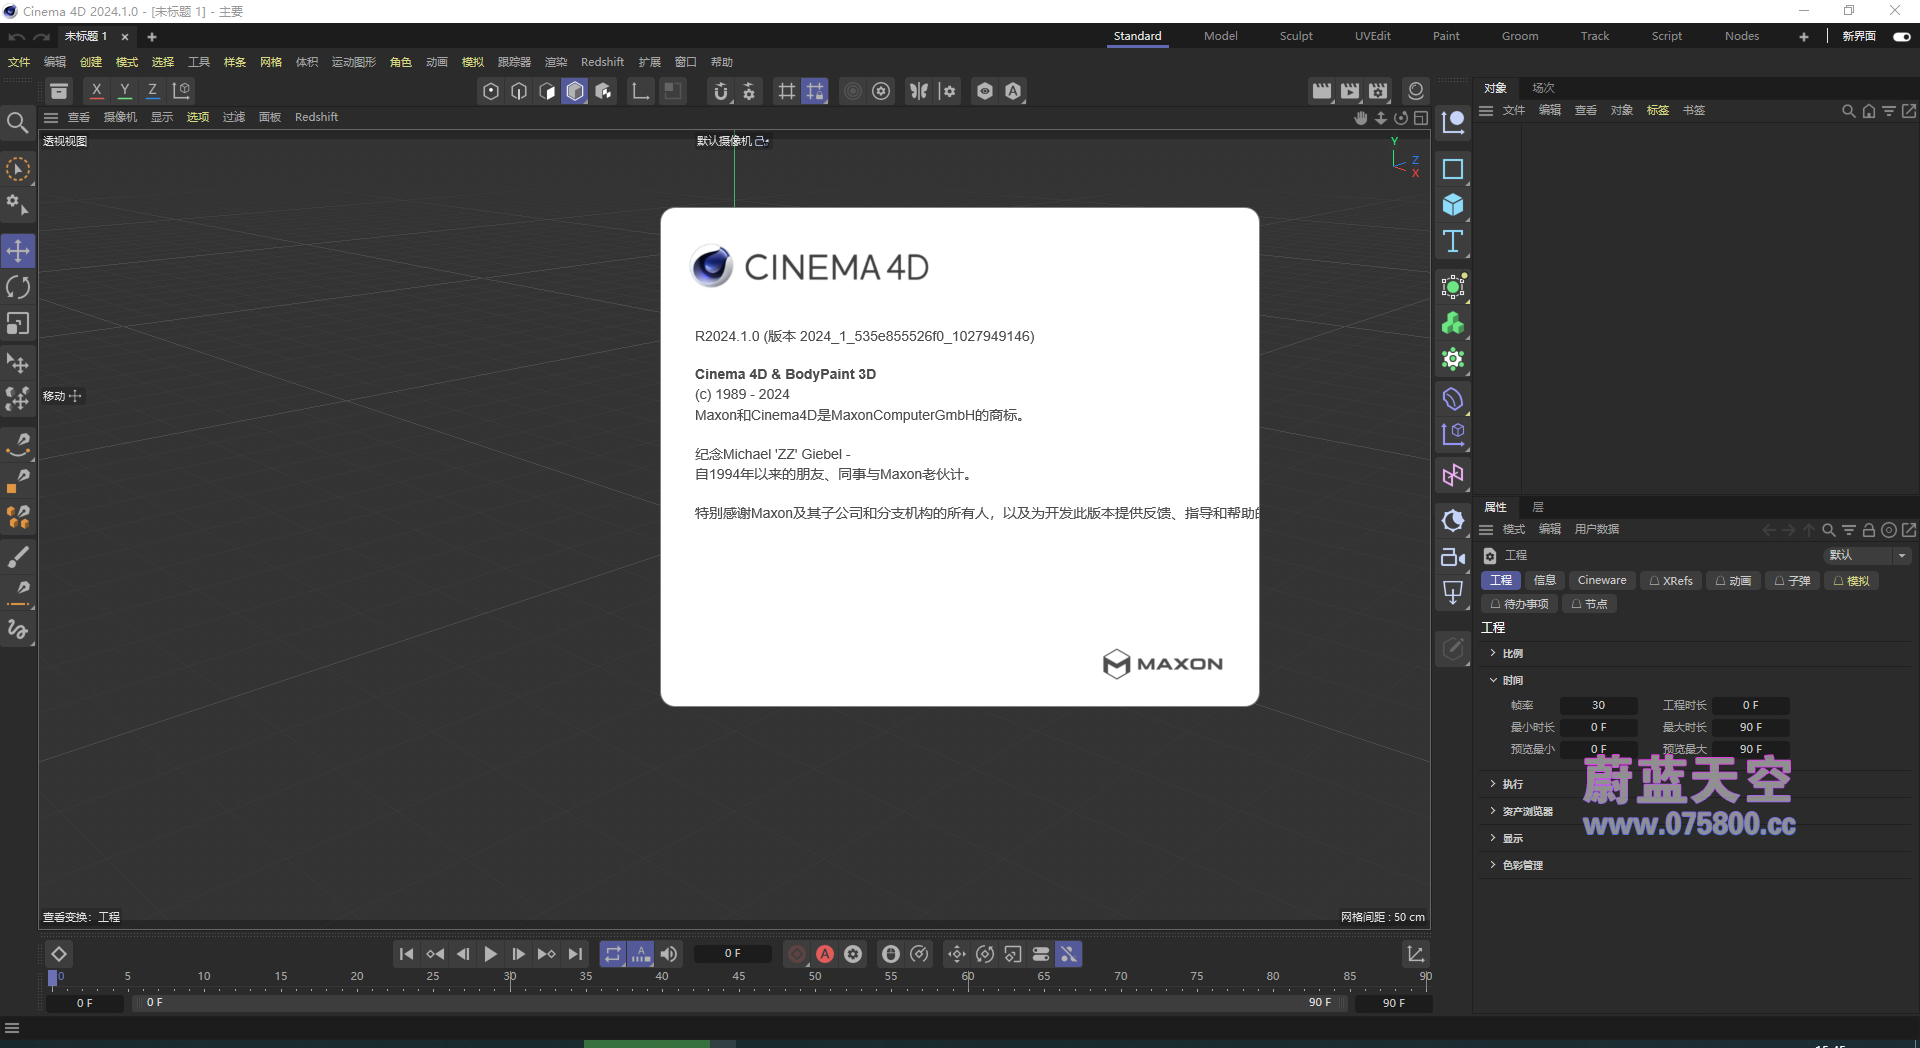Select the edges mode icon

click(x=519, y=91)
